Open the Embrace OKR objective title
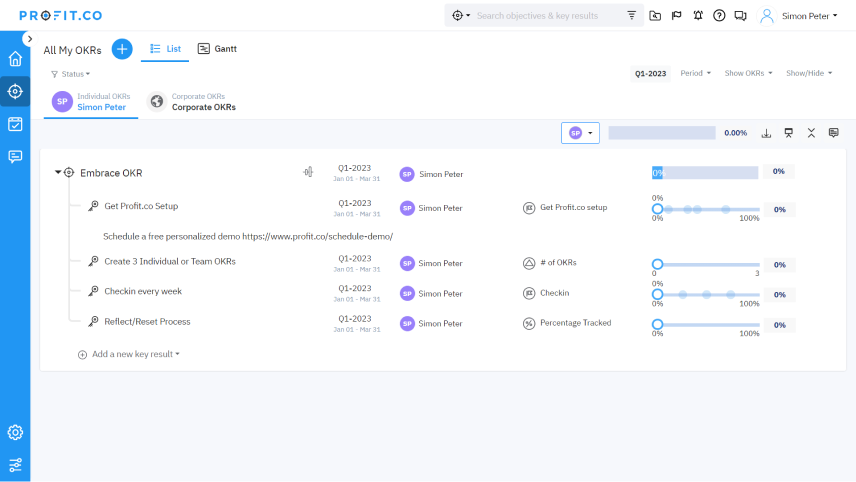Viewport: 856px width, 482px height. [111, 173]
